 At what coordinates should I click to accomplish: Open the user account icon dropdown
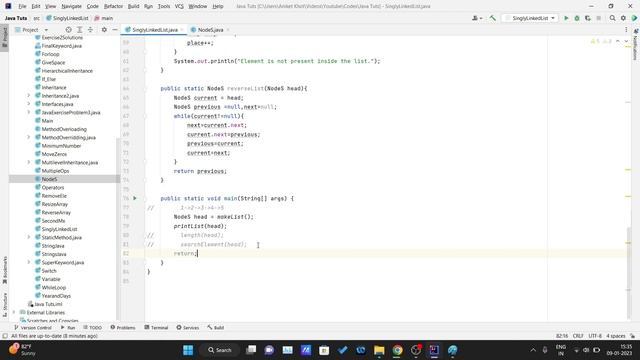tap(477, 18)
